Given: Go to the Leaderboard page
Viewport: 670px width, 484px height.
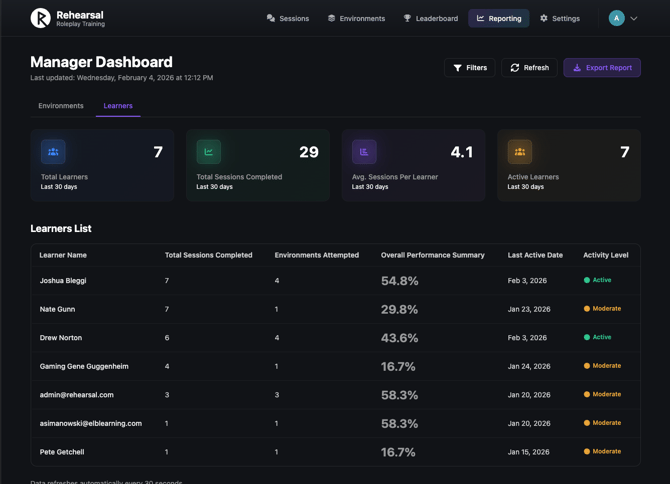Looking at the screenshot, I should [x=430, y=18].
